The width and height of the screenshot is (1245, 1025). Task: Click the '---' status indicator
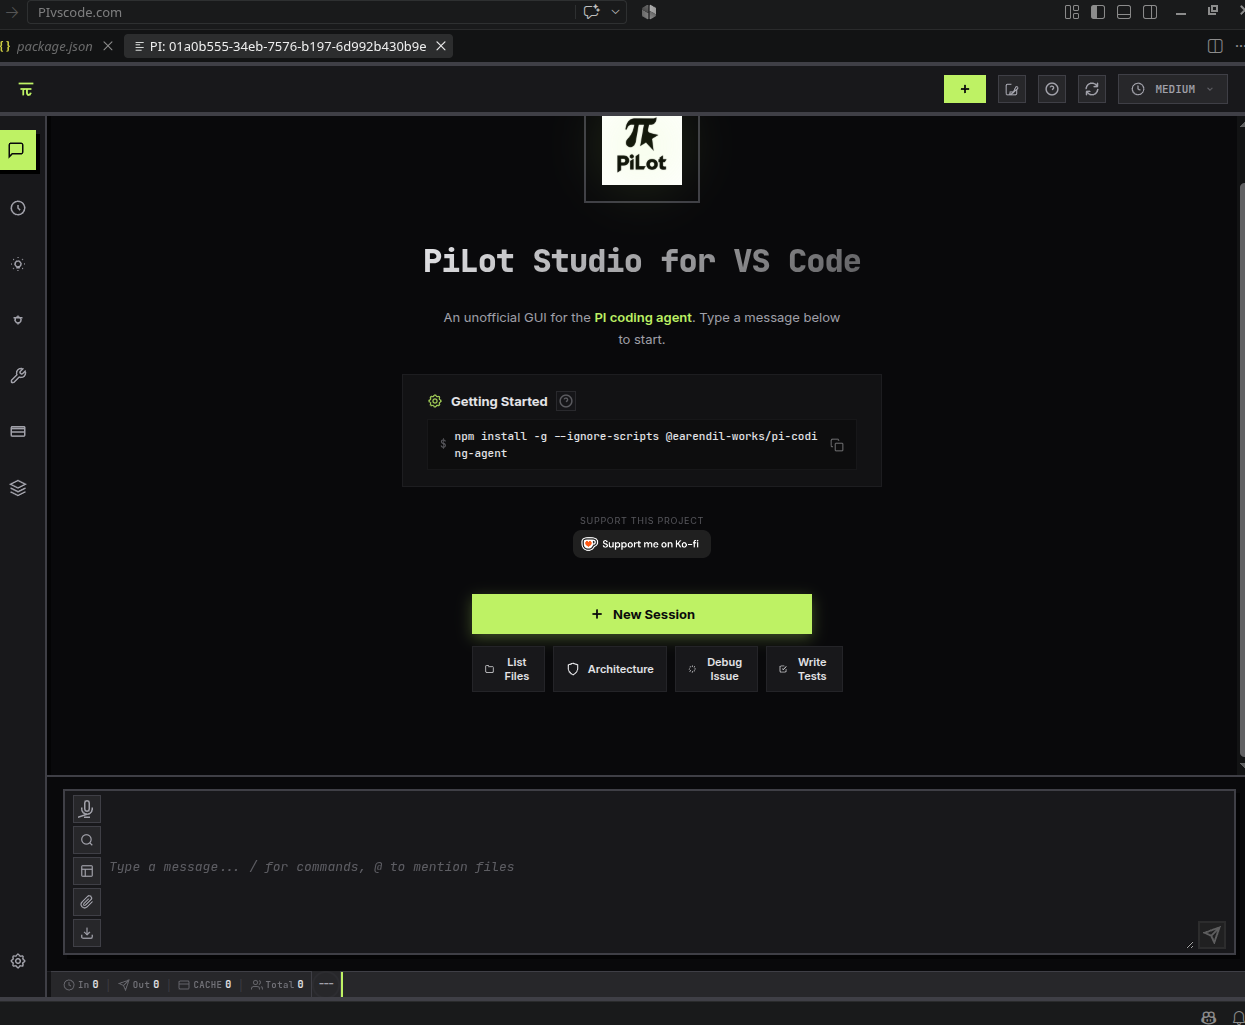click(x=326, y=985)
